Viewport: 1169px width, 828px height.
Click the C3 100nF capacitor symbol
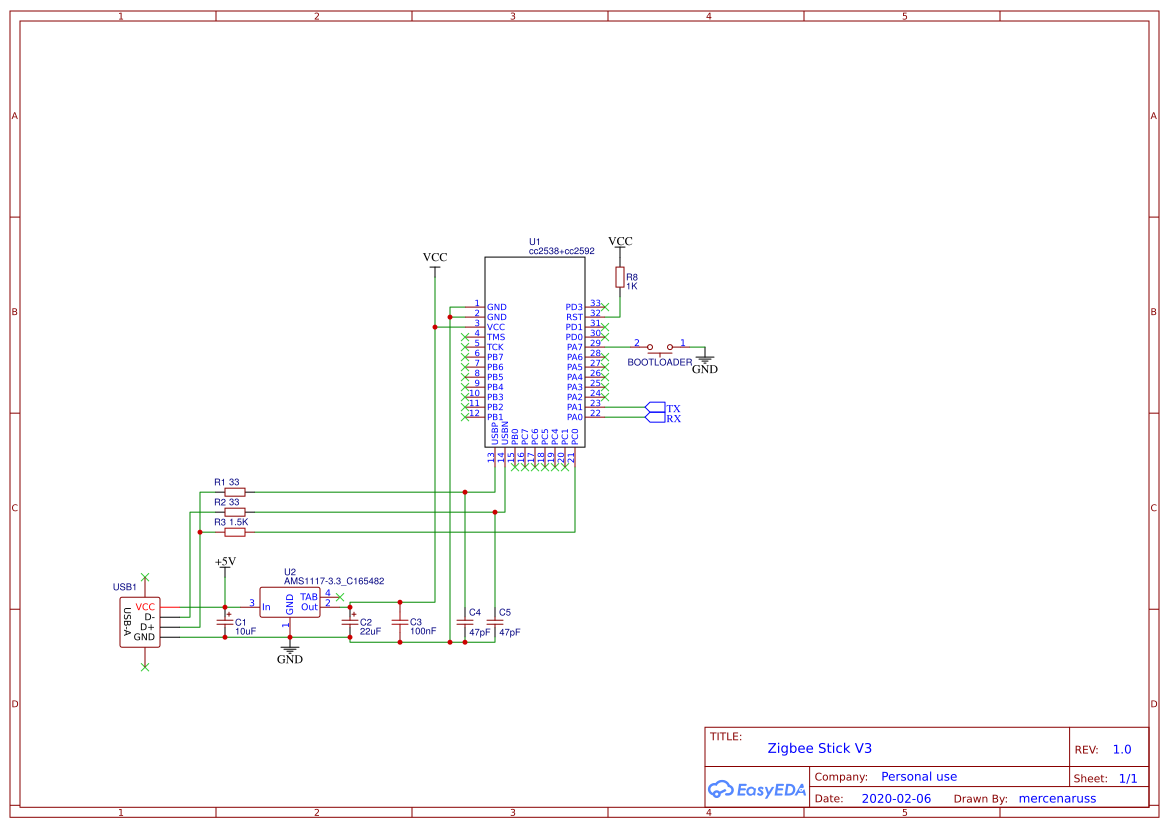400,622
